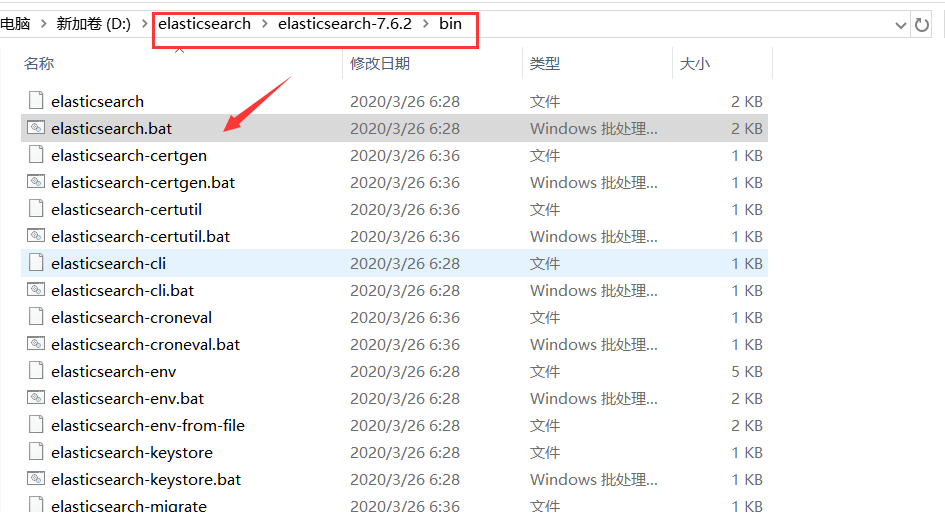Expand the chevron after elasticsearch-7.6.2 breadcrumb

(426, 24)
